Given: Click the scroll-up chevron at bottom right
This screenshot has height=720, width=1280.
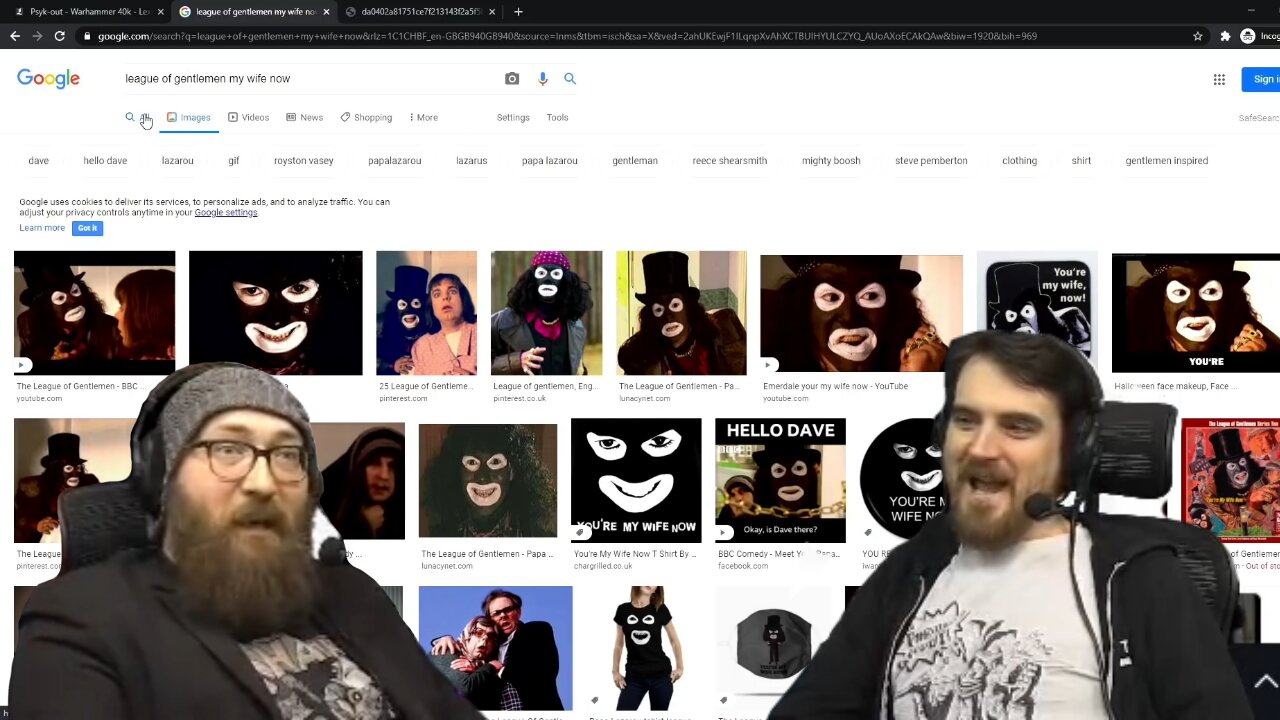Looking at the screenshot, I should tap(1264, 683).
